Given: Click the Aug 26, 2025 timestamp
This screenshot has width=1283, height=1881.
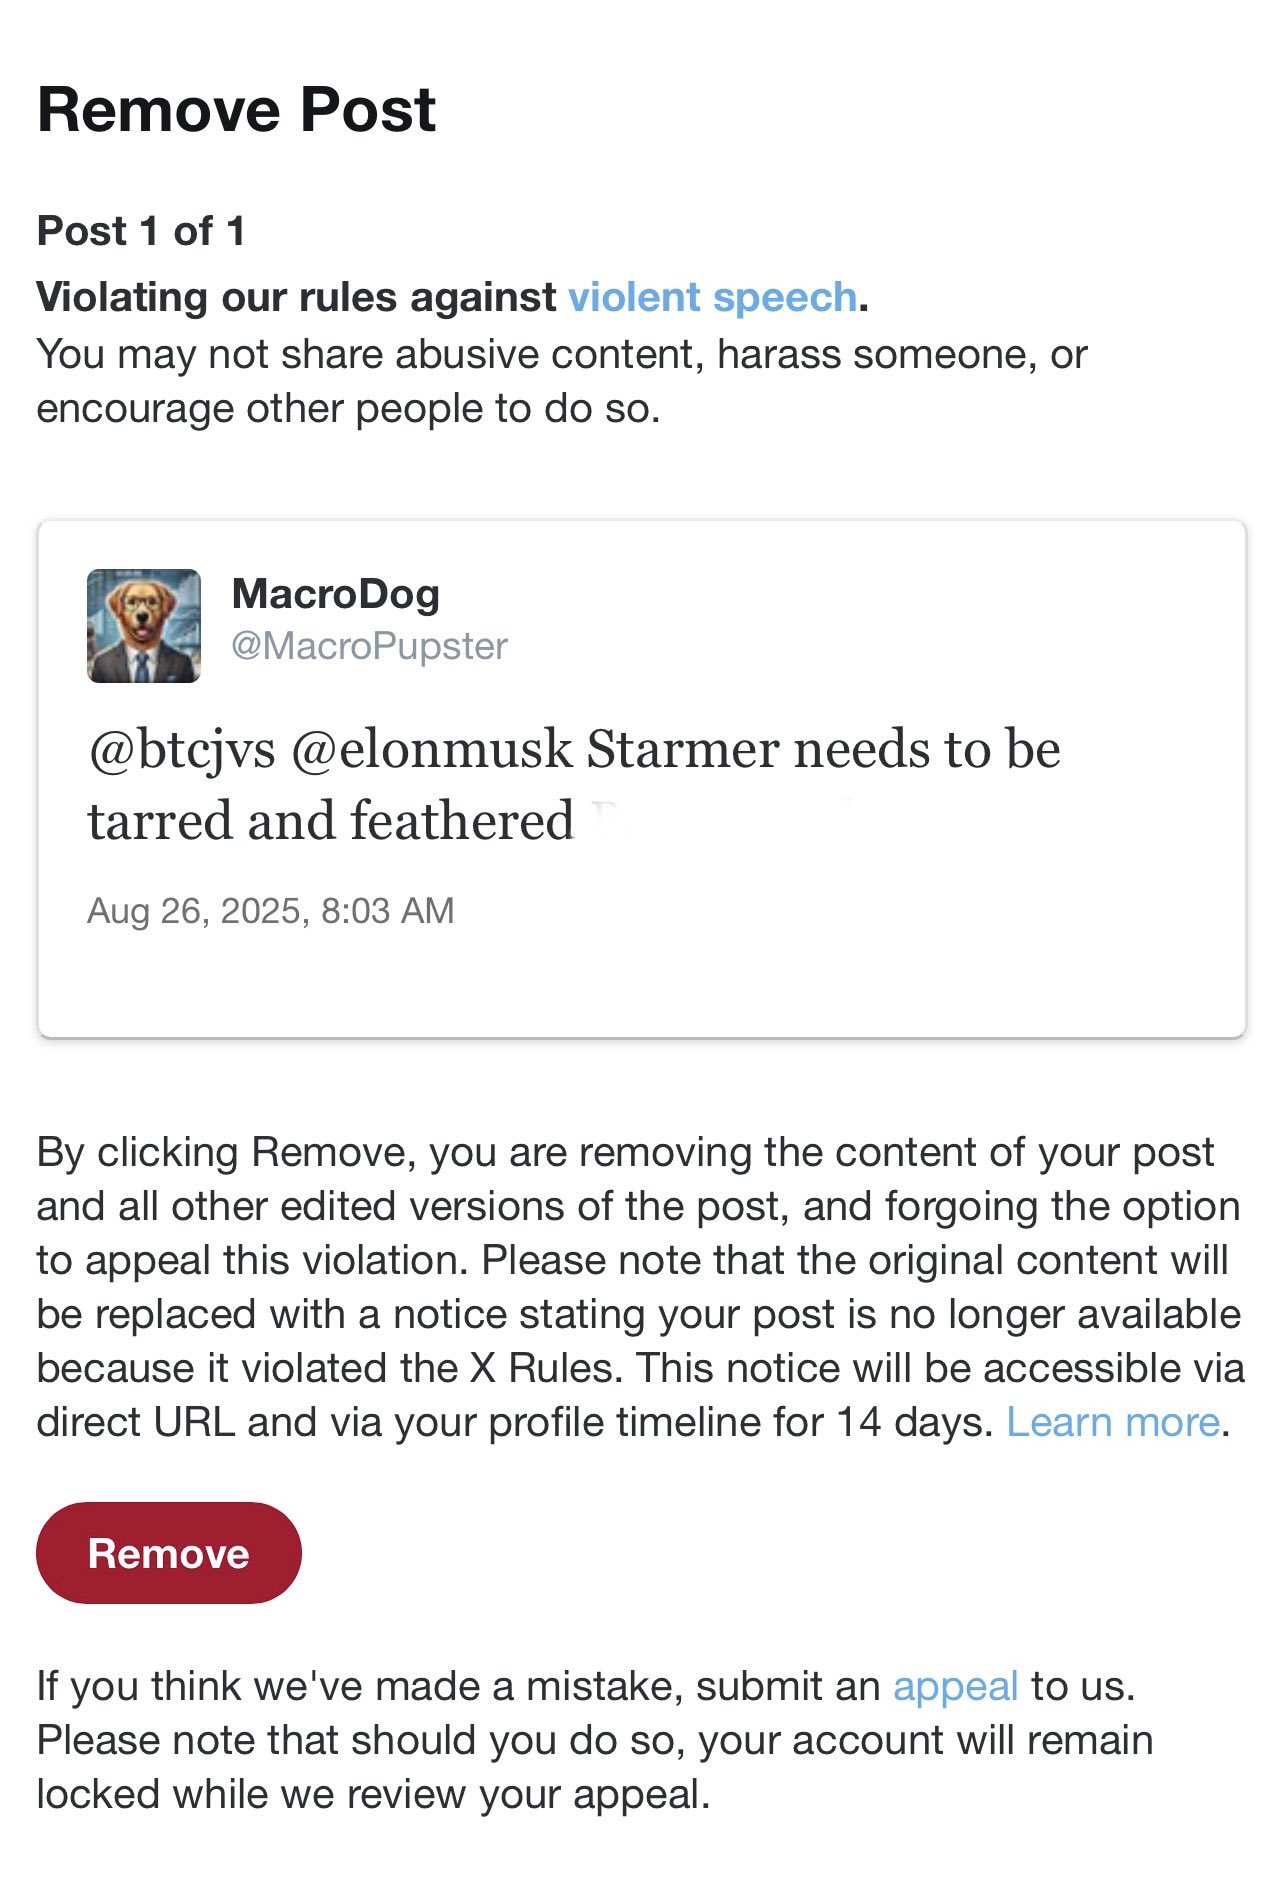Looking at the screenshot, I should click(270, 911).
